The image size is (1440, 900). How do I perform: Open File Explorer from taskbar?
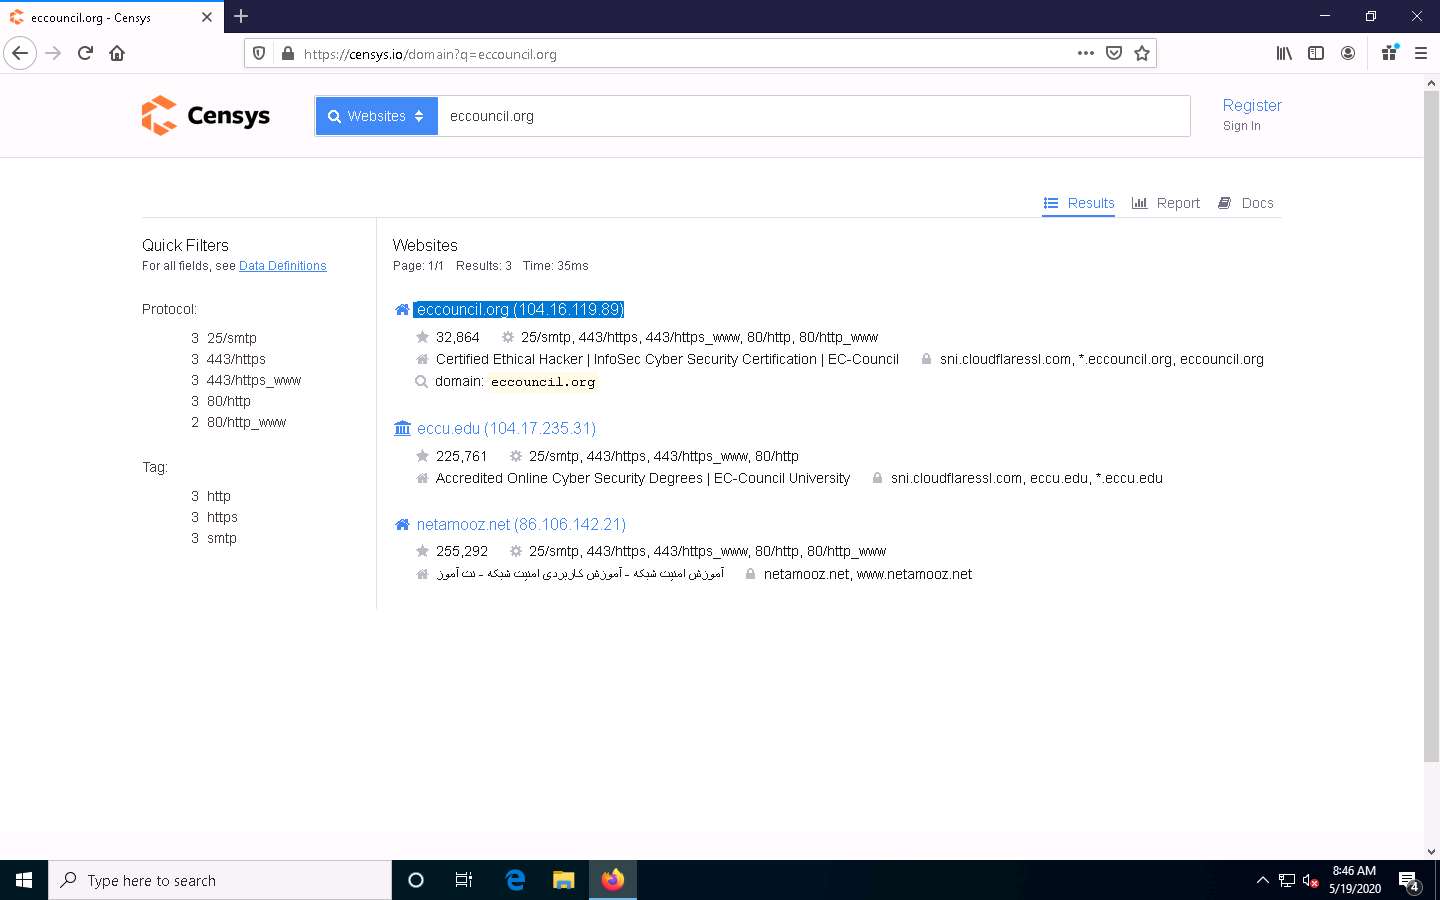coord(564,880)
